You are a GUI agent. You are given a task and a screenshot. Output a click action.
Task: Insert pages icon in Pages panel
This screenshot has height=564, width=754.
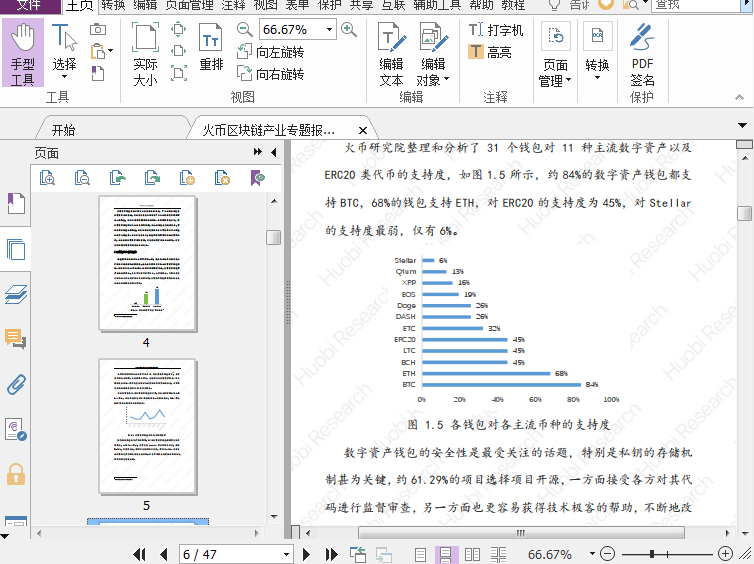(x=187, y=178)
